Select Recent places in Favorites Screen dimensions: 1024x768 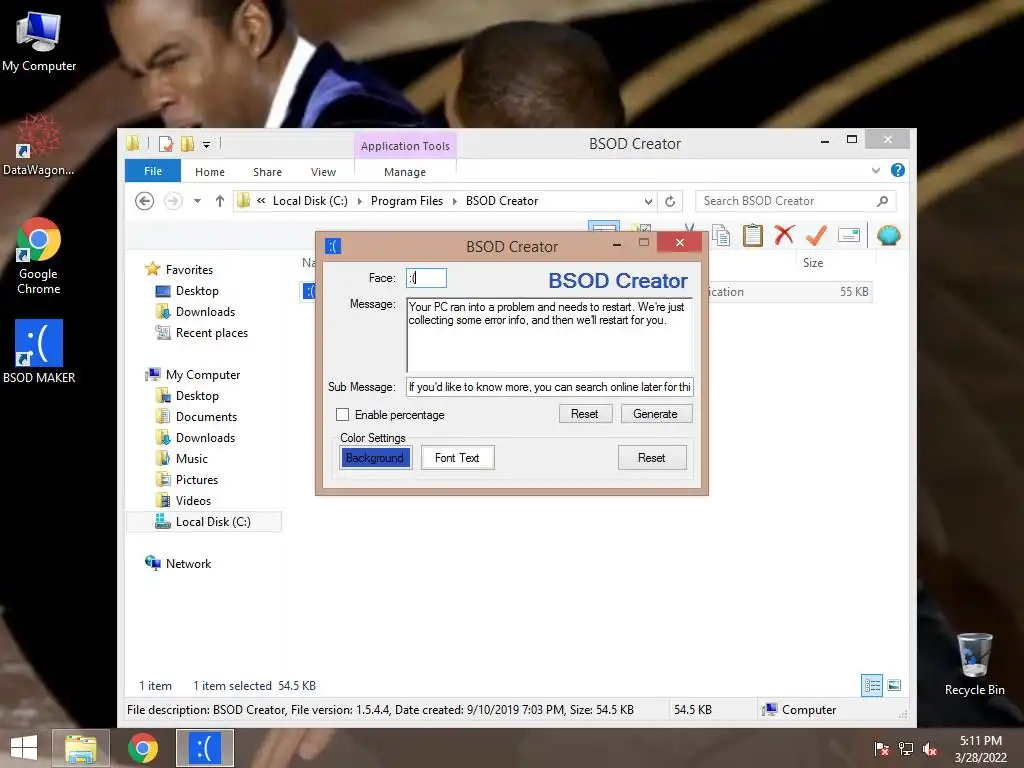pyautogui.click(x=212, y=332)
